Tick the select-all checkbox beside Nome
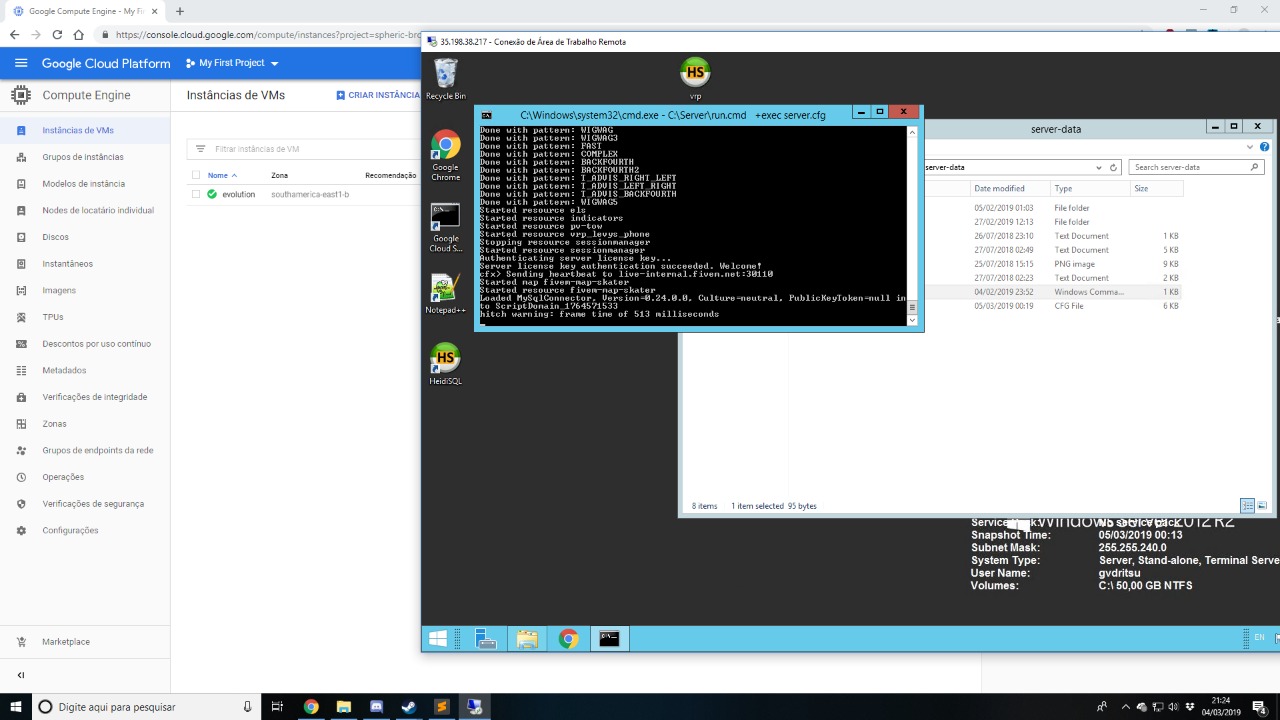1280x720 pixels. 196,175
